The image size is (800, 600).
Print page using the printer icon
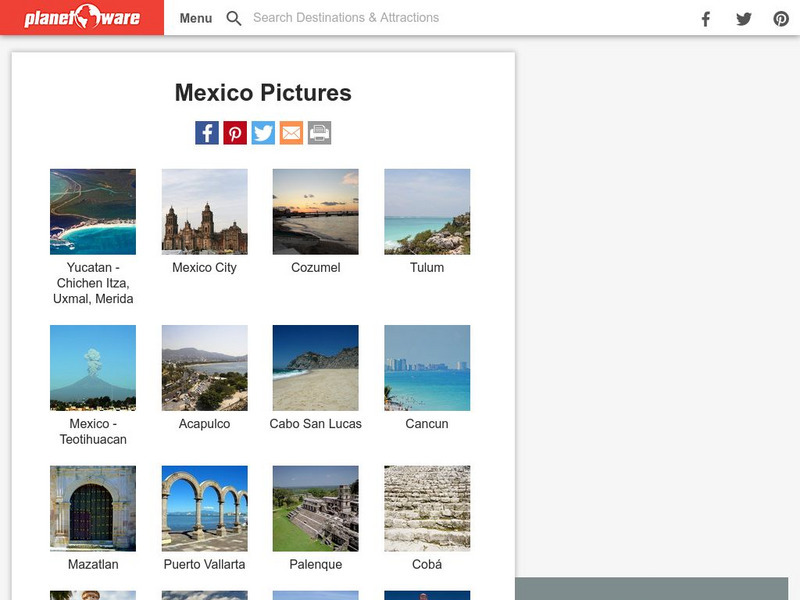[x=319, y=133]
